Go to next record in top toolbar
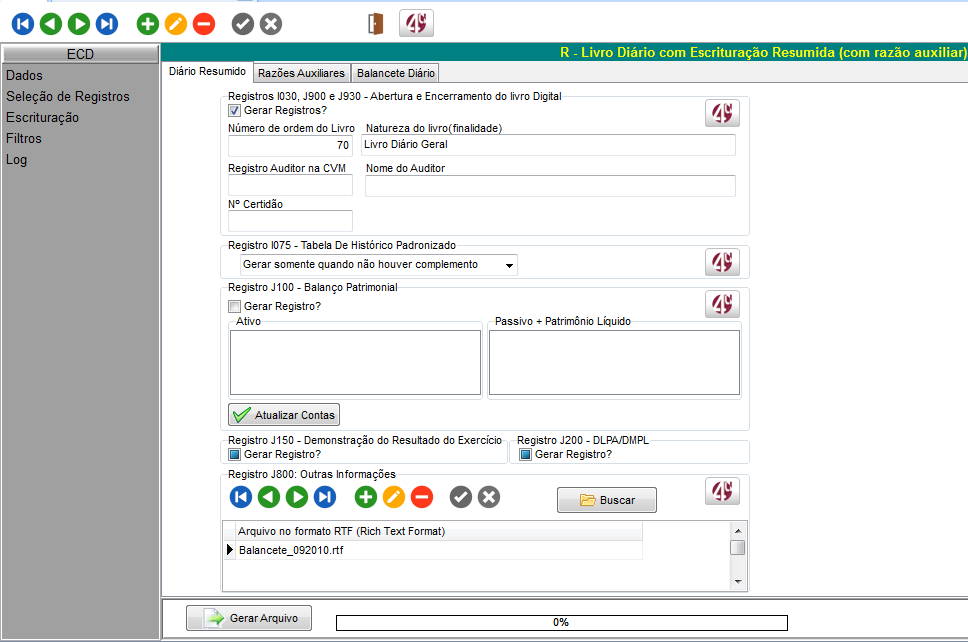 tap(78, 24)
